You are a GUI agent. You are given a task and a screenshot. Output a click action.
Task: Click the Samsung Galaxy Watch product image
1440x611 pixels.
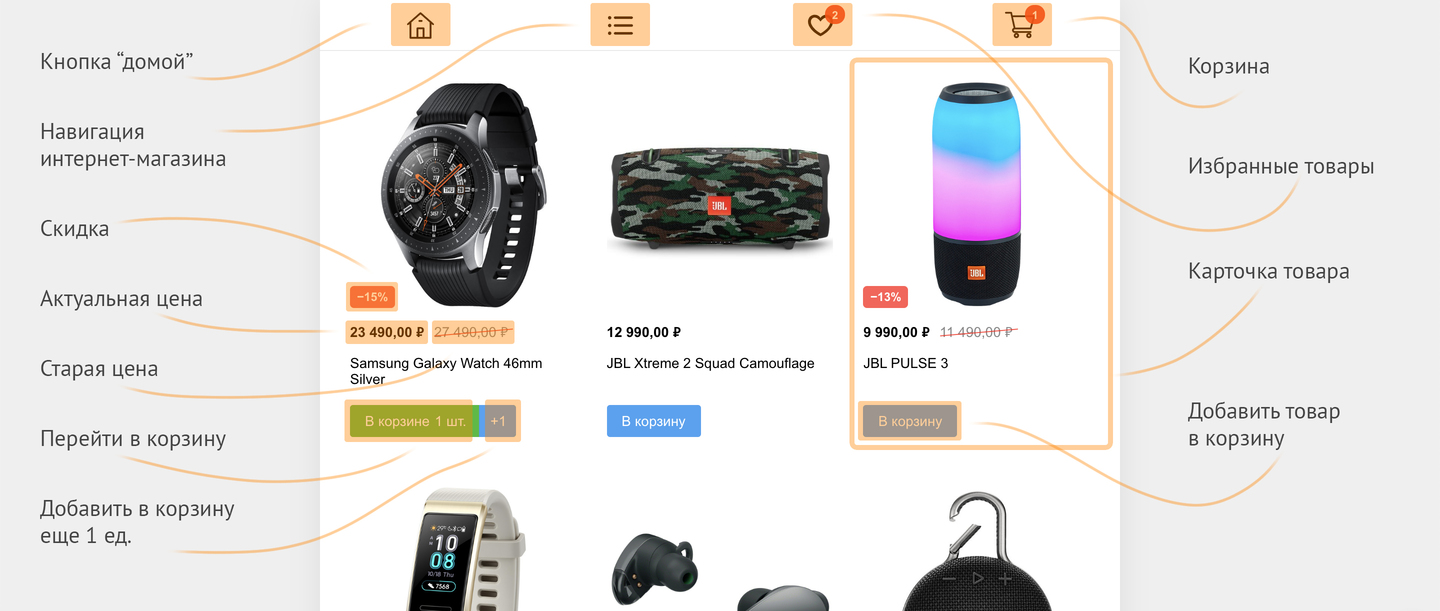point(465,195)
